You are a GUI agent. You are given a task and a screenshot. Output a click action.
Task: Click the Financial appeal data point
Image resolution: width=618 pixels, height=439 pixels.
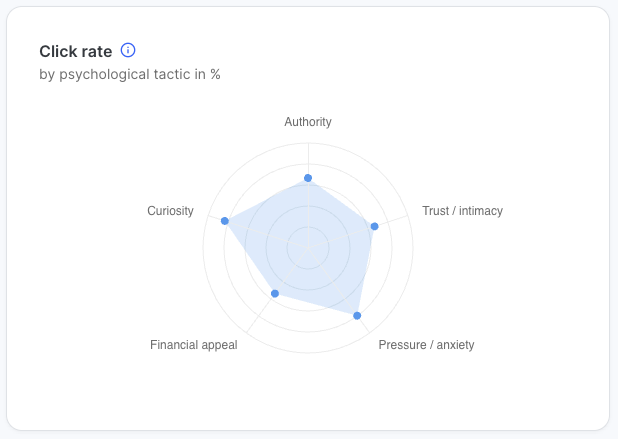point(275,293)
